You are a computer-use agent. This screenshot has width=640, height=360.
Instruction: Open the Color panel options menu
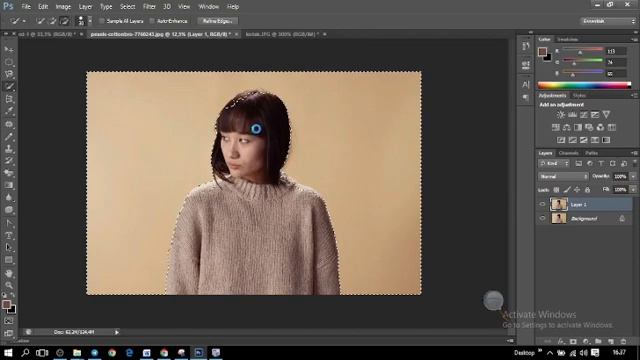click(x=634, y=40)
